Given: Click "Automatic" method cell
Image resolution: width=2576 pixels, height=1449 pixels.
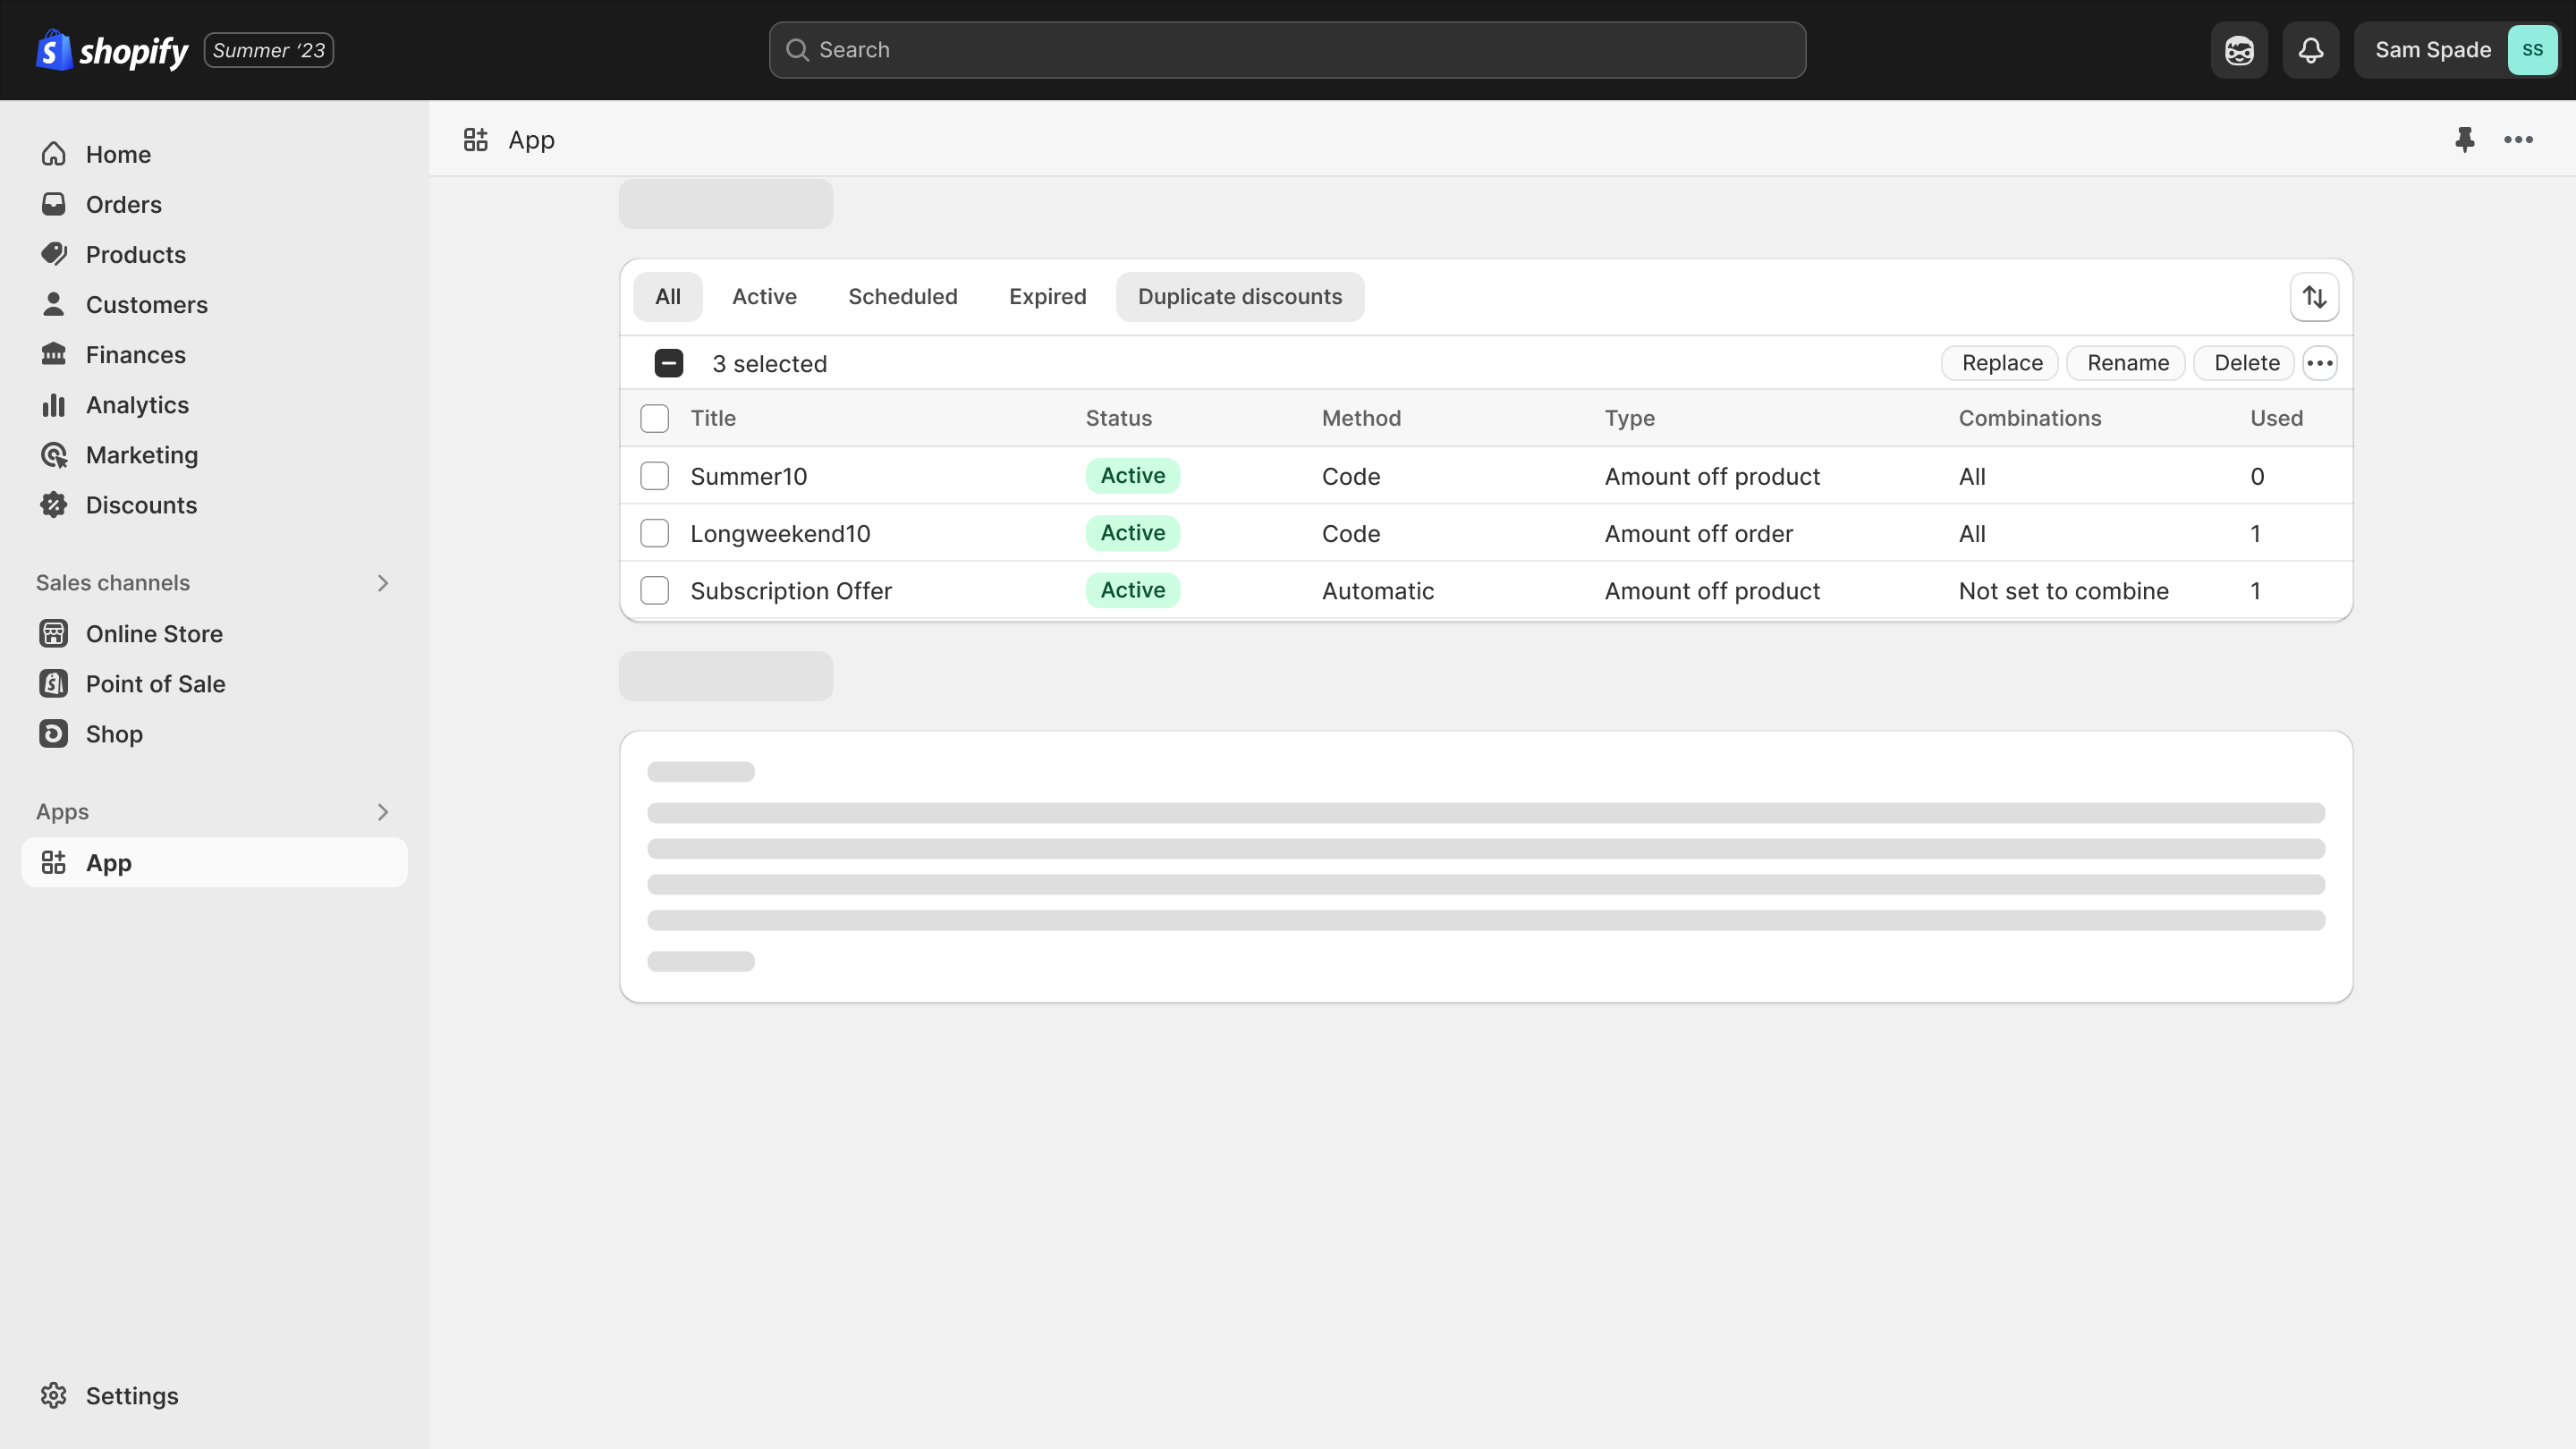Looking at the screenshot, I should click(x=1378, y=590).
